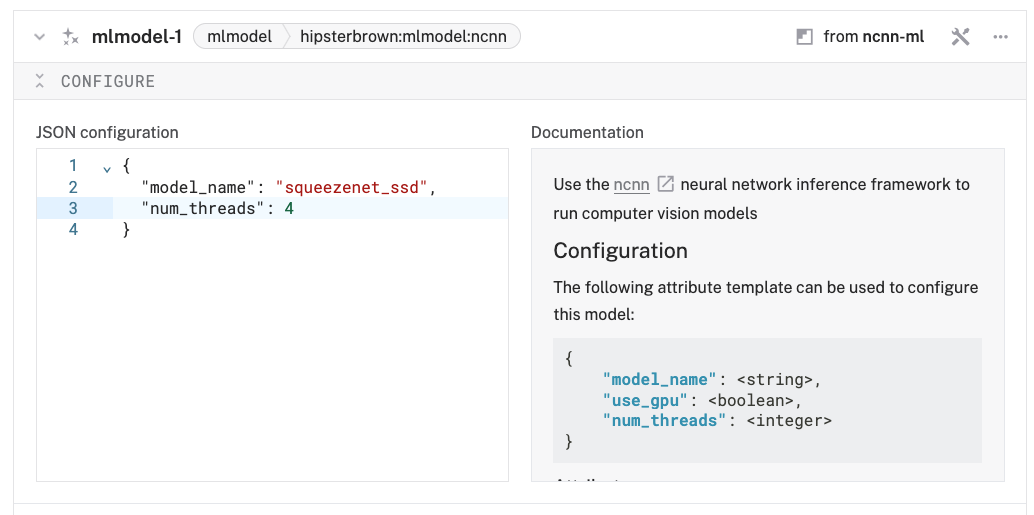Open the three-dot more options menu
The width and height of the screenshot is (1034, 515).
point(1000,37)
